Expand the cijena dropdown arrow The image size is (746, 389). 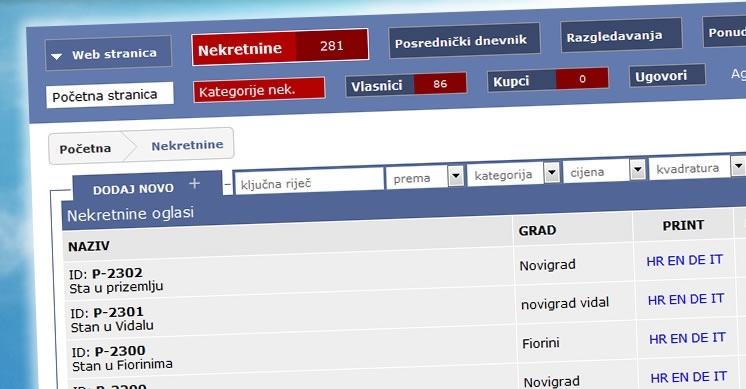click(638, 169)
